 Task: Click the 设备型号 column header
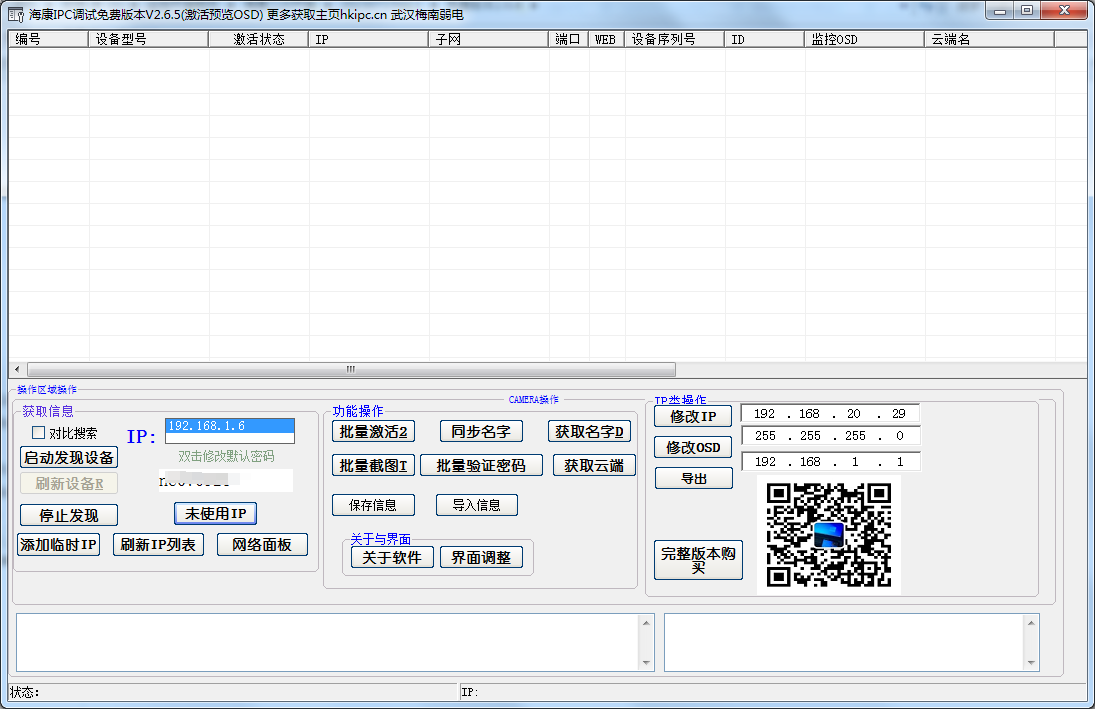(x=149, y=39)
